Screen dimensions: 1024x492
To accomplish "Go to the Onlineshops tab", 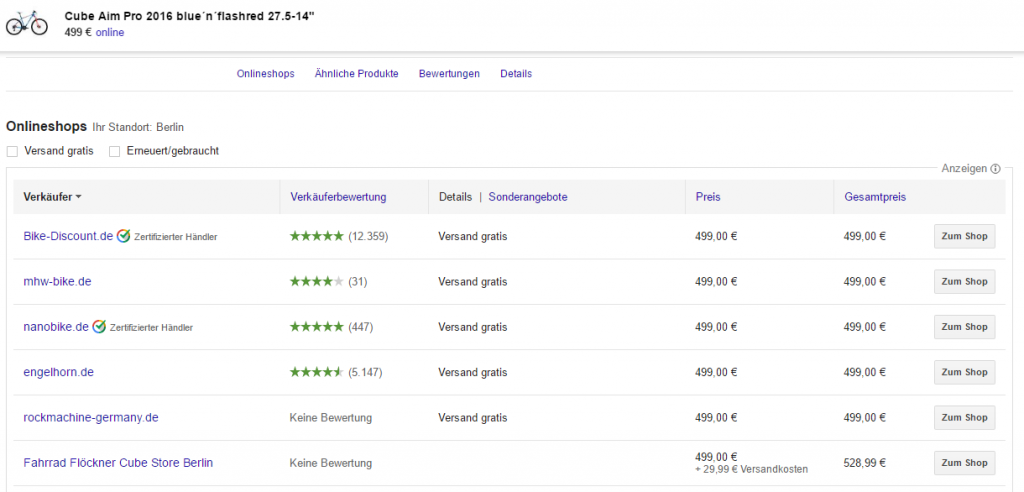I will point(266,74).
